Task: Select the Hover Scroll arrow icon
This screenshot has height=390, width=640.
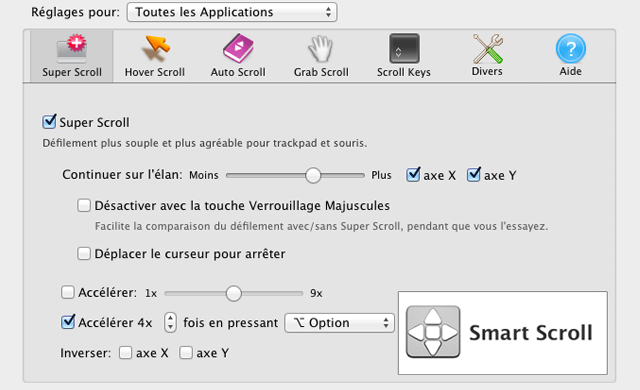Action: tap(155, 49)
